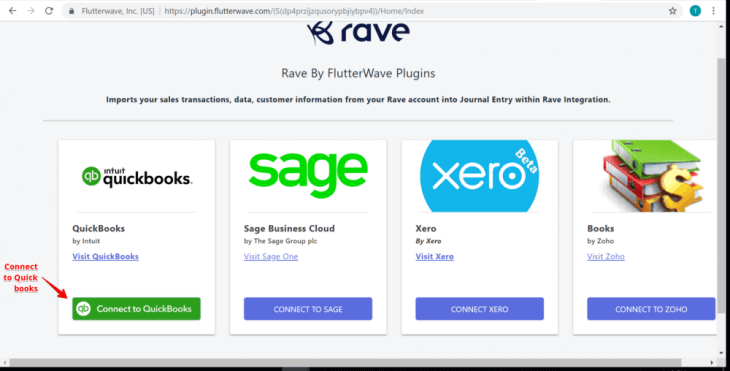Click 'by Intuit' text
The height and width of the screenshot is (371, 730).
pos(86,241)
